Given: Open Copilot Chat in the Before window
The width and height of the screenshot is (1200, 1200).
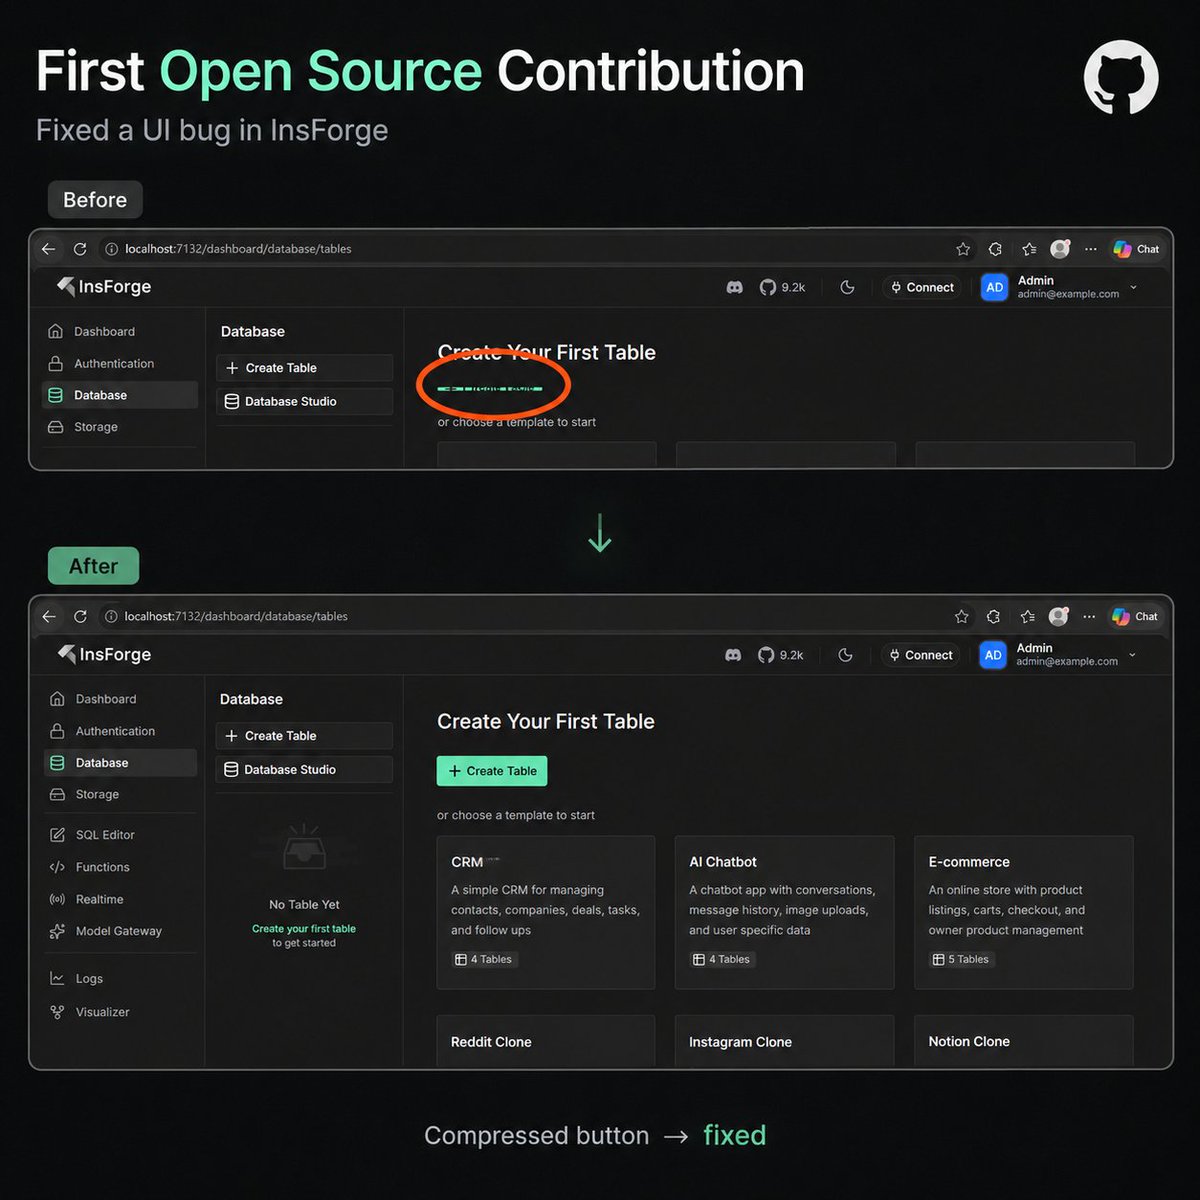Looking at the screenshot, I should (x=1137, y=249).
